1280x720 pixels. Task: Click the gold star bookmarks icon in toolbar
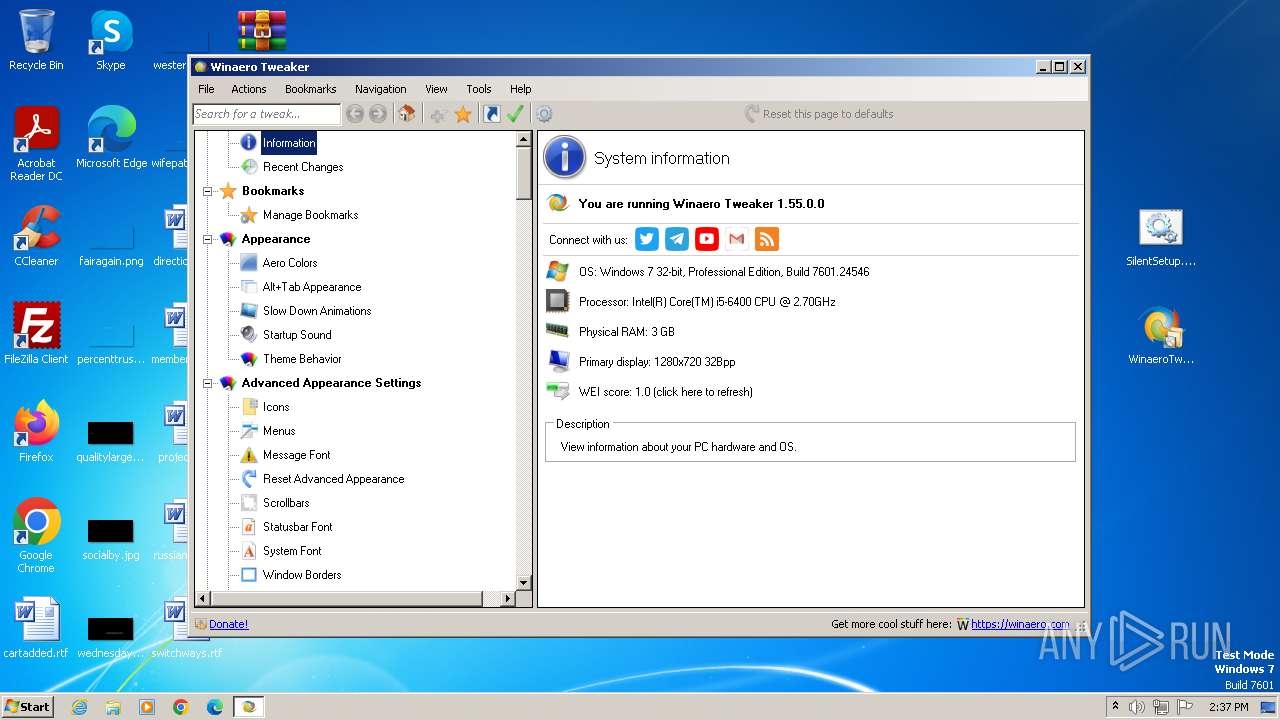[463, 114]
